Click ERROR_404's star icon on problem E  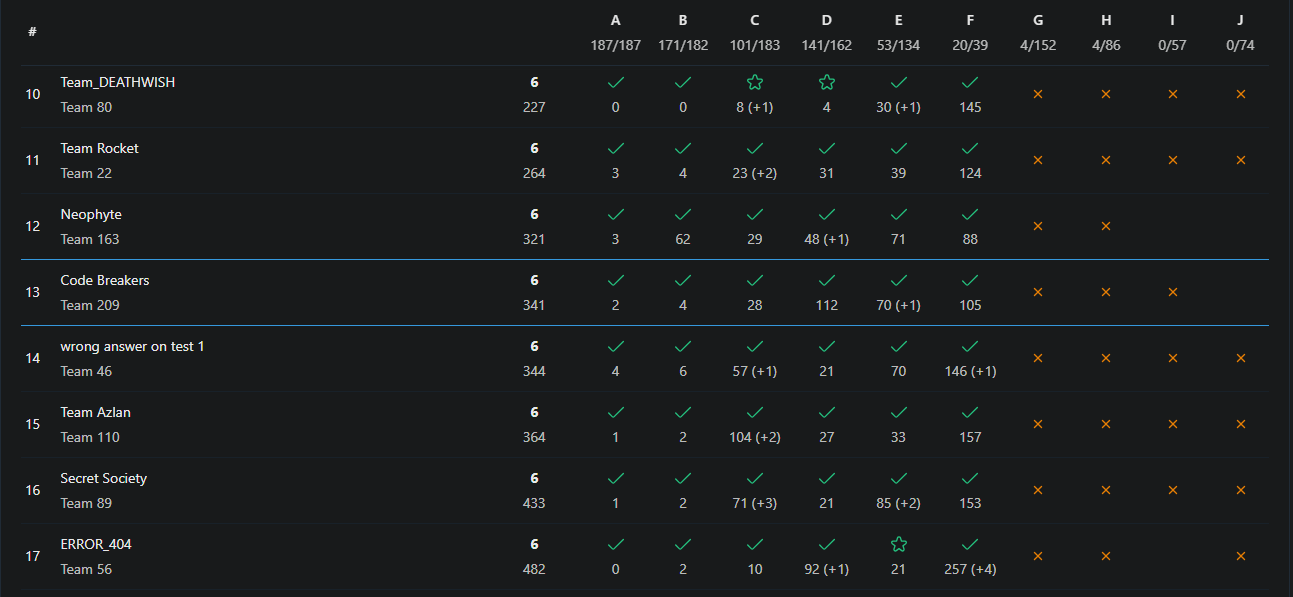tap(898, 544)
